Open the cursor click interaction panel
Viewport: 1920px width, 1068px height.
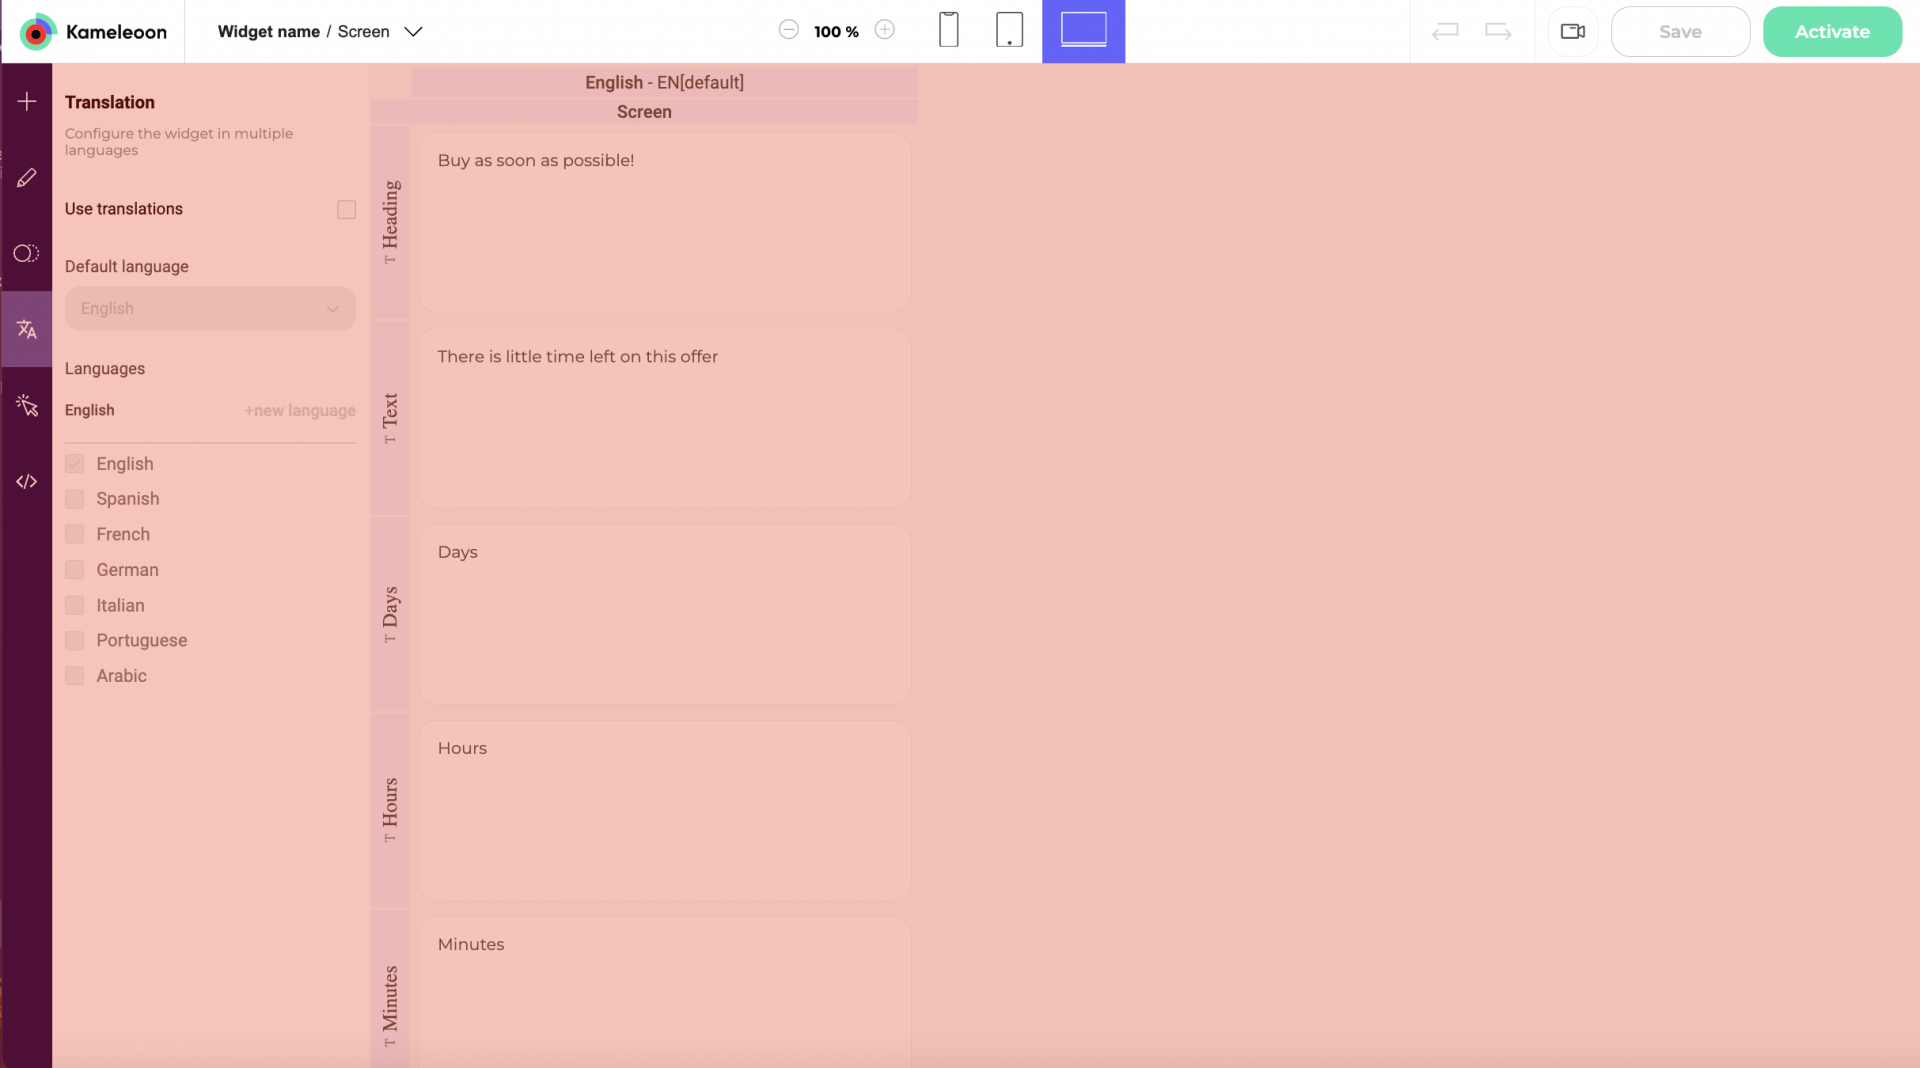point(27,406)
